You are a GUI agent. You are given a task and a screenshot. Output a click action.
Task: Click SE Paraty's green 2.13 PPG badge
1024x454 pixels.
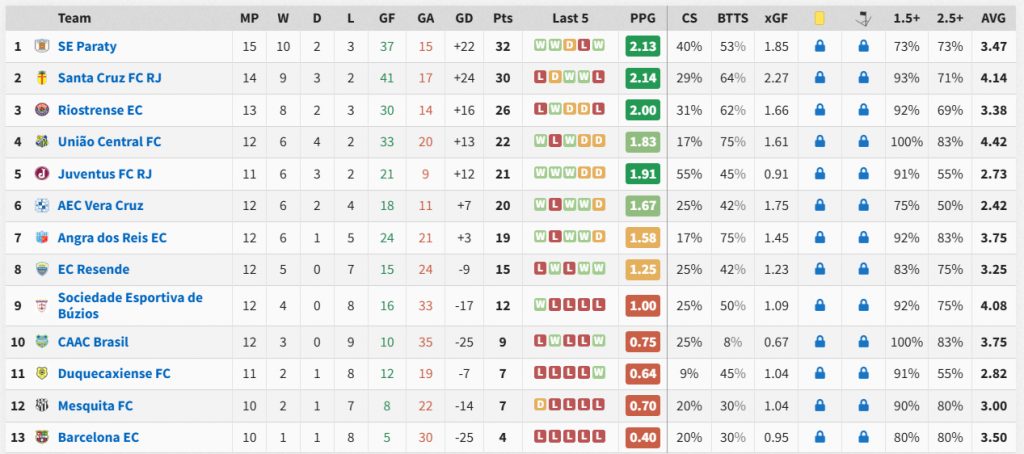(643, 46)
